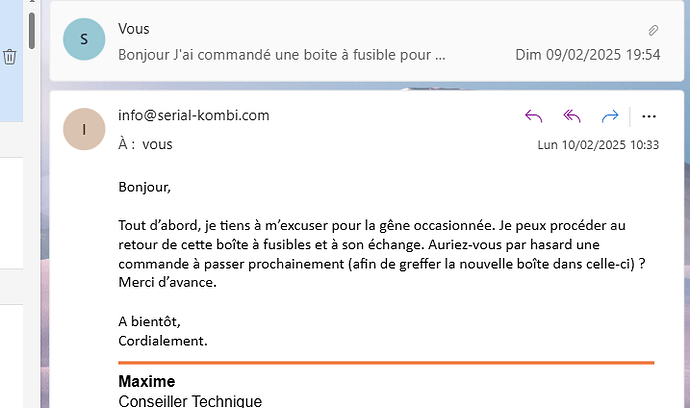Open the preview line 'Bonjour J'ai commandé une boite'
The width and height of the screenshot is (690, 408).
tap(282, 55)
